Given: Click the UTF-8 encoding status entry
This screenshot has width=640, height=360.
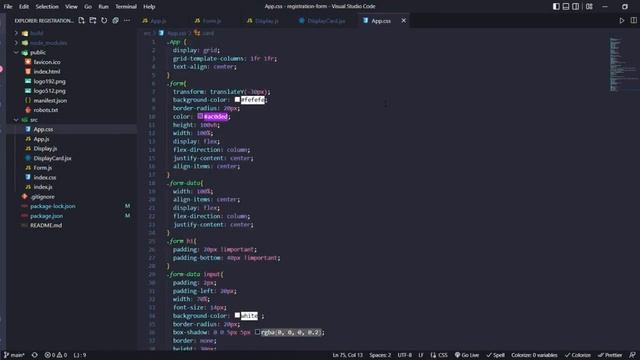Looking at the screenshot, I should pos(404,355).
